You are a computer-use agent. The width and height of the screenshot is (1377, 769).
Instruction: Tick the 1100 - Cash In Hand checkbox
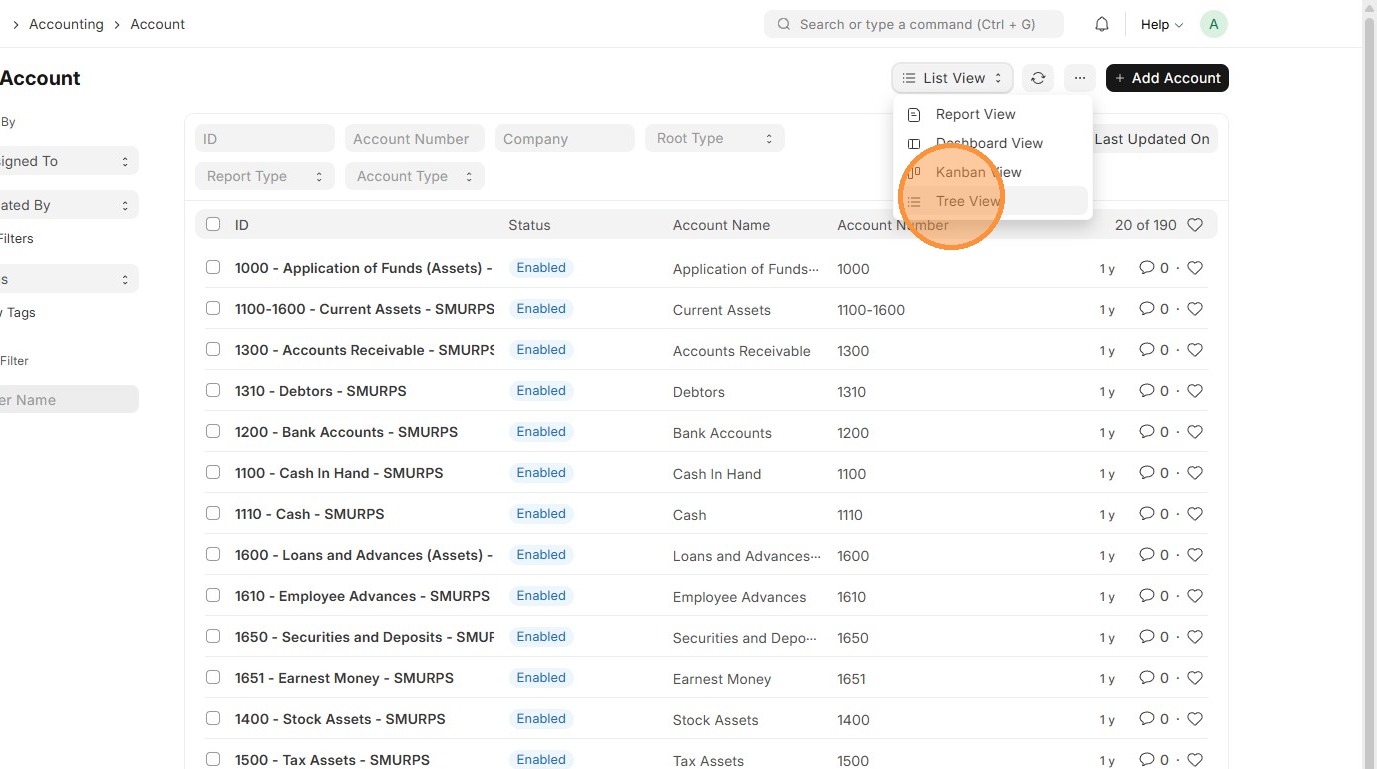click(x=213, y=472)
